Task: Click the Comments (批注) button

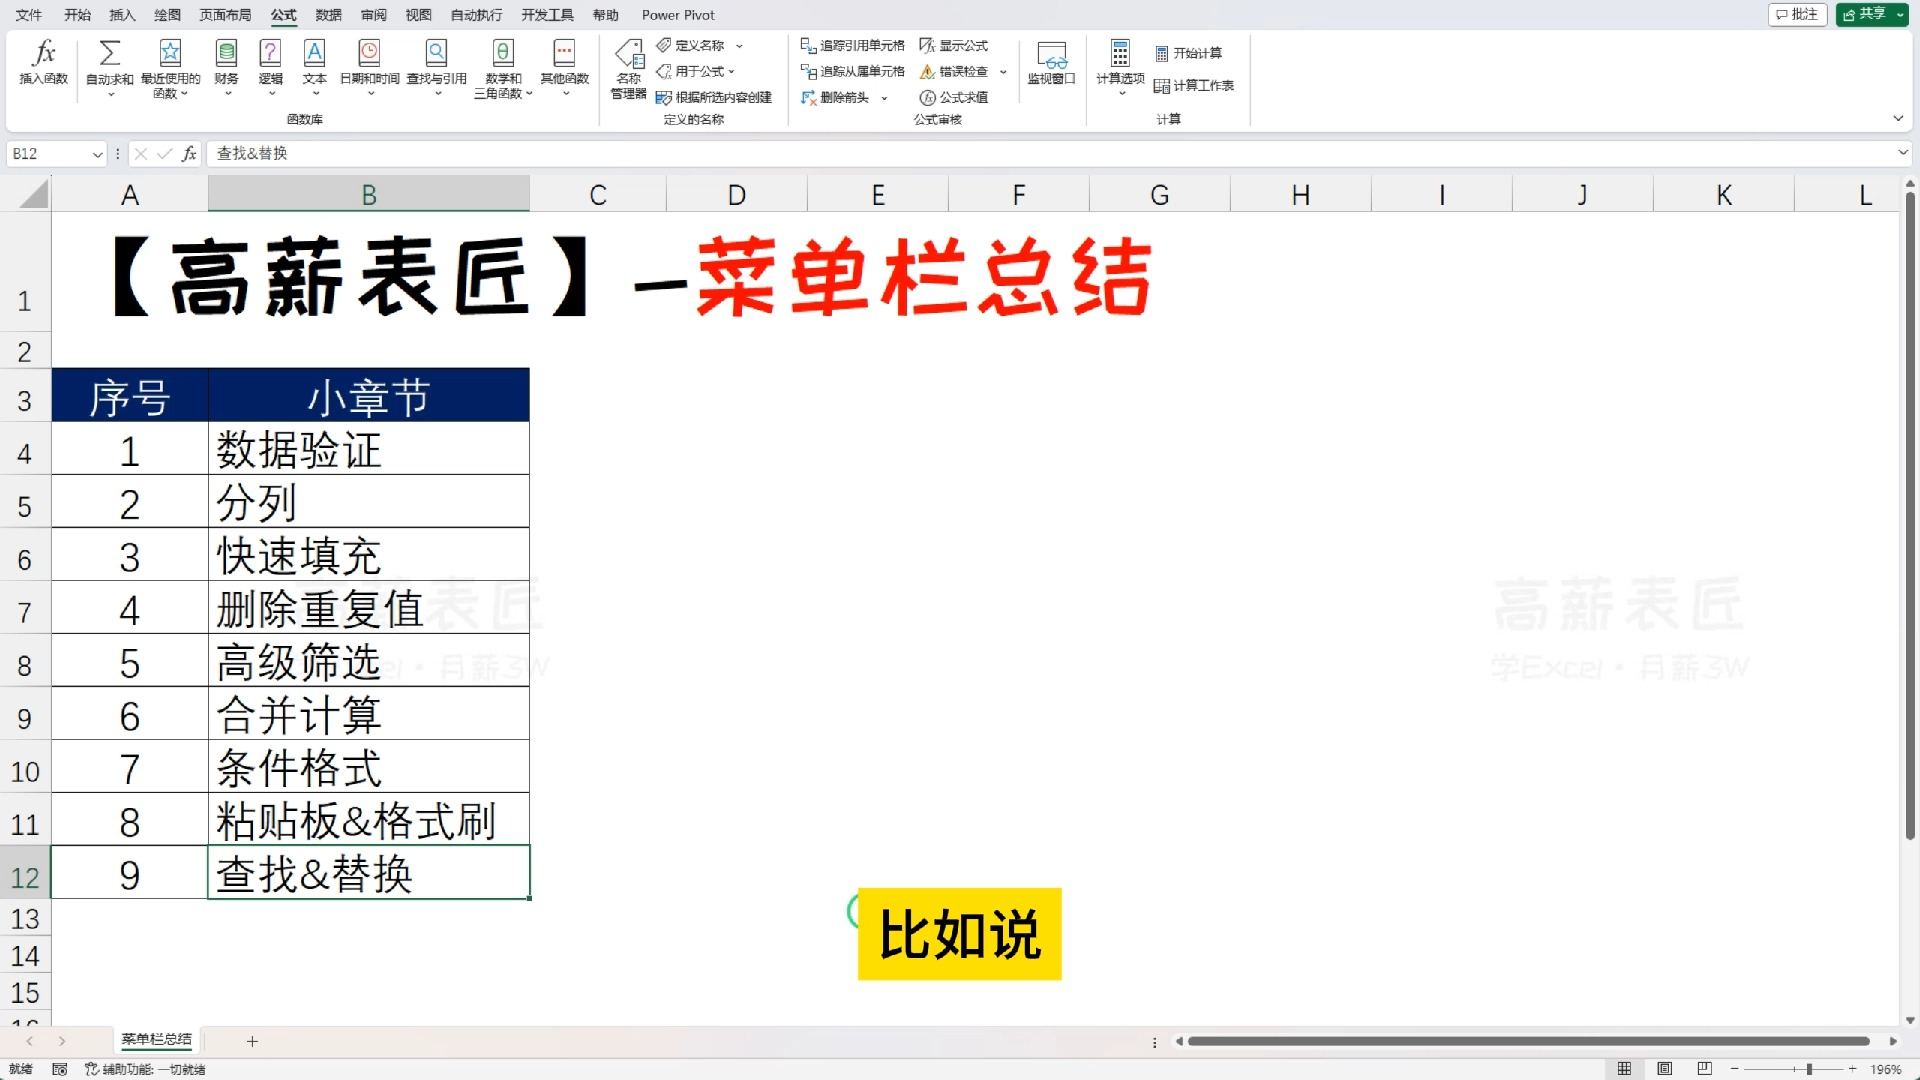Action: [x=1797, y=14]
